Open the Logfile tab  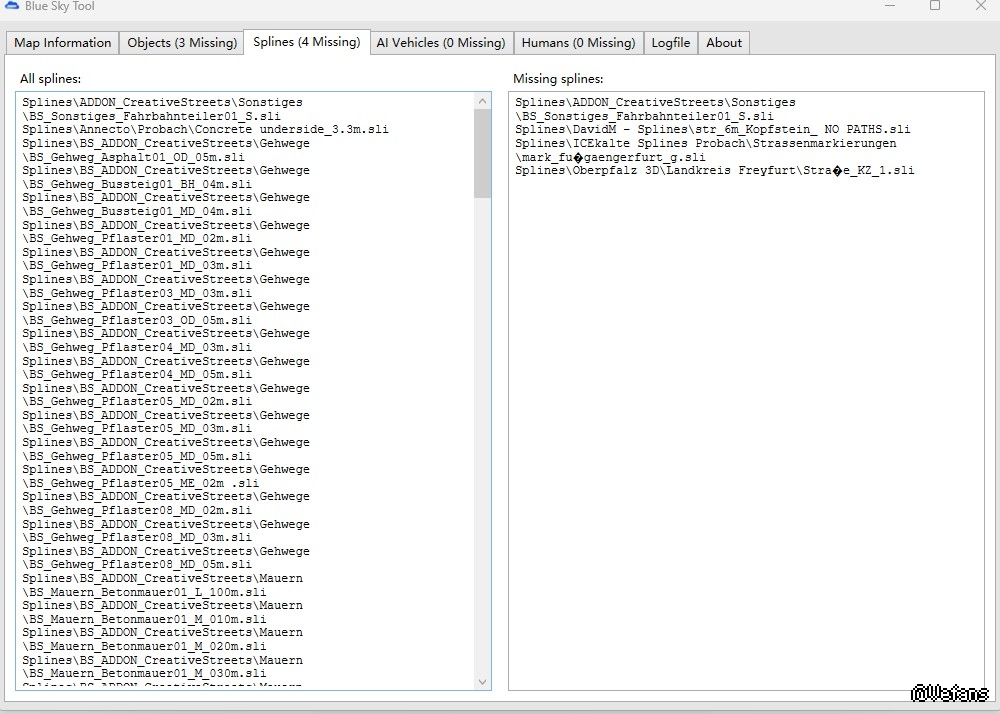pyautogui.click(x=671, y=43)
